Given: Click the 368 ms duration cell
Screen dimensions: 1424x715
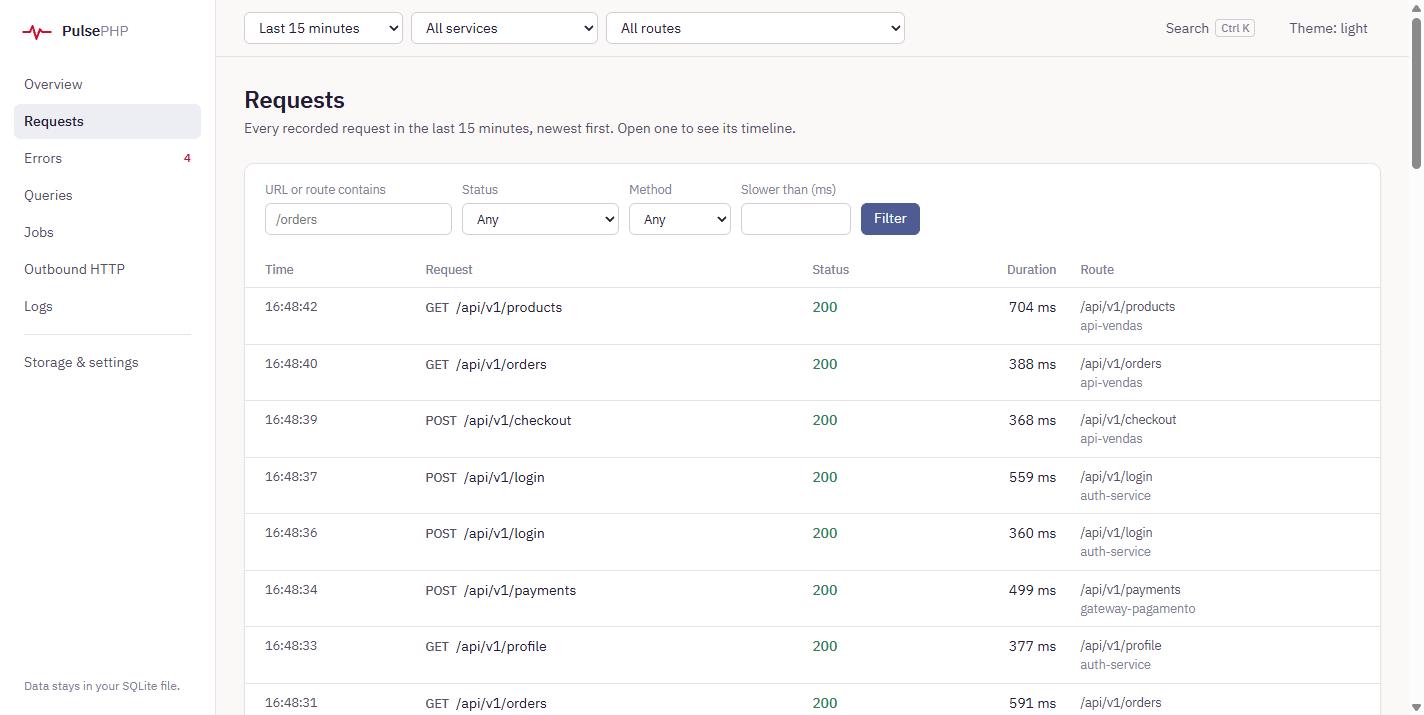Looking at the screenshot, I should pyautogui.click(x=1032, y=420).
